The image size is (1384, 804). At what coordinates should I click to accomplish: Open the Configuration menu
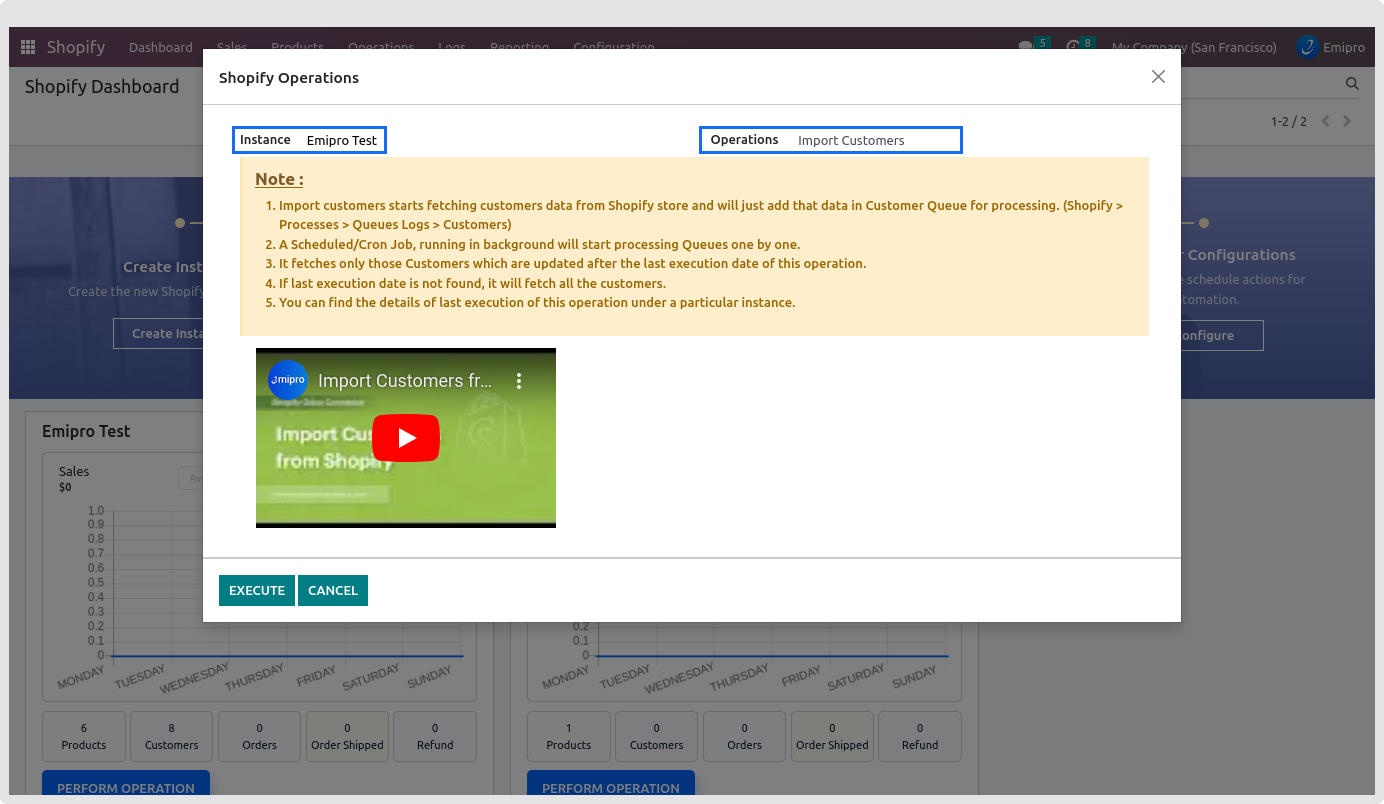pos(614,47)
